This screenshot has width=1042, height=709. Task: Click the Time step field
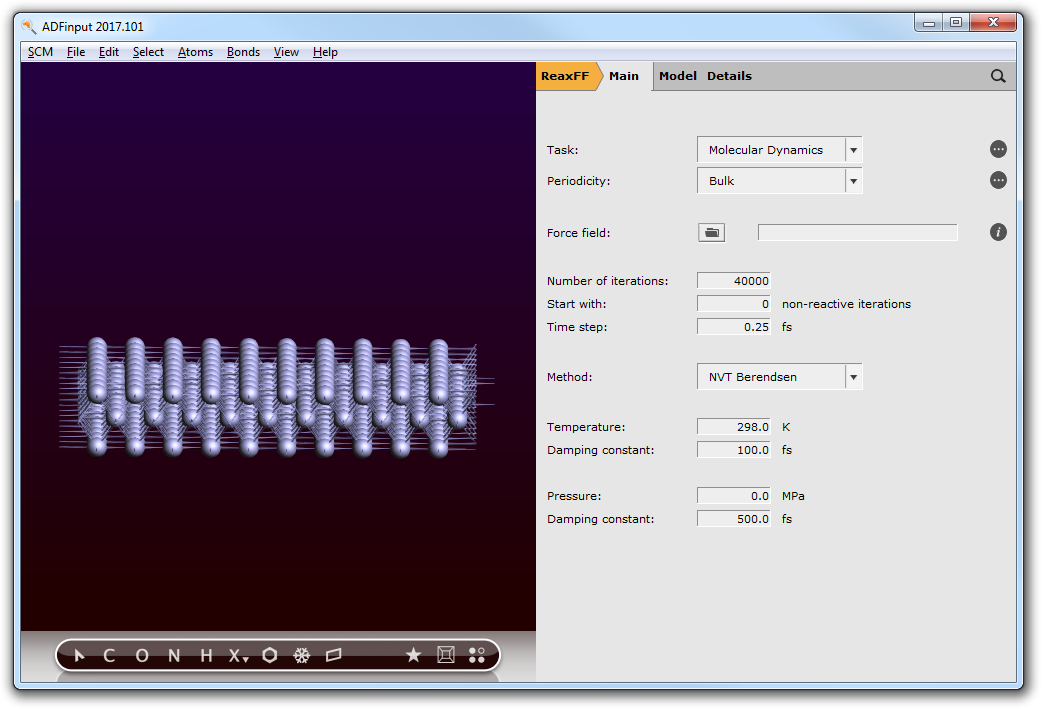click(734, 327)
